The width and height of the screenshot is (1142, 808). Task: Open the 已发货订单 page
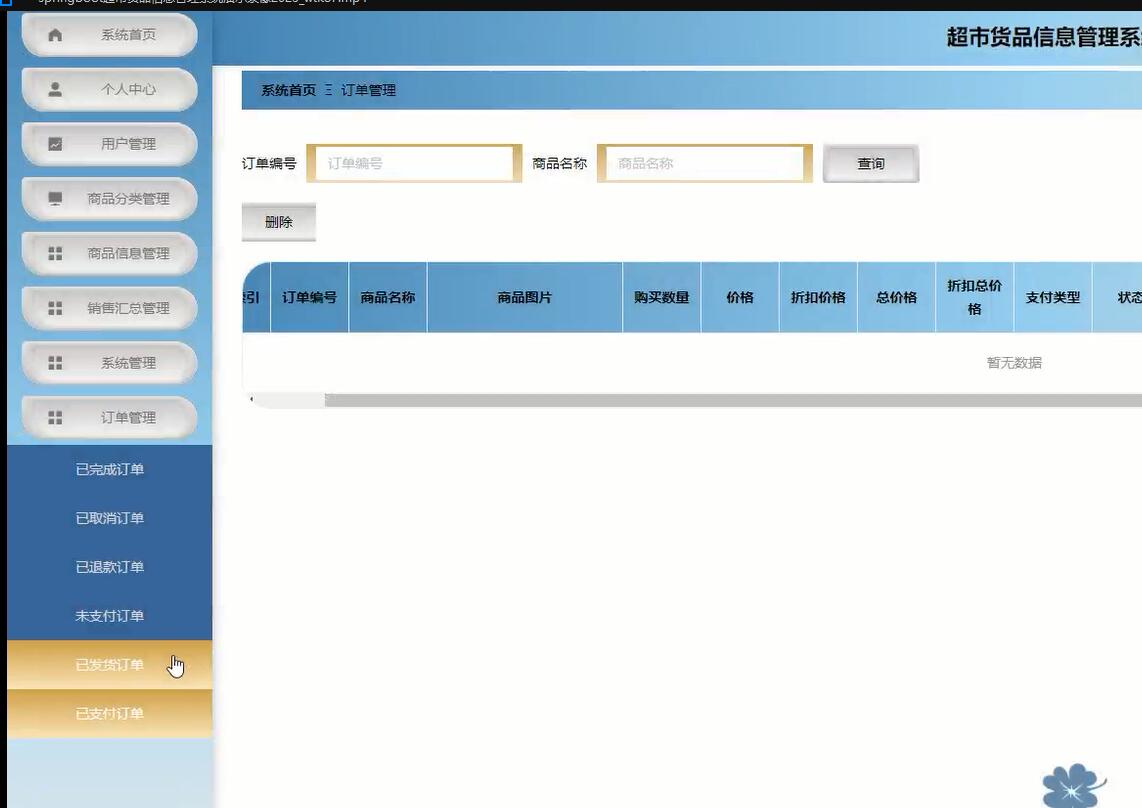pos(108,665)
